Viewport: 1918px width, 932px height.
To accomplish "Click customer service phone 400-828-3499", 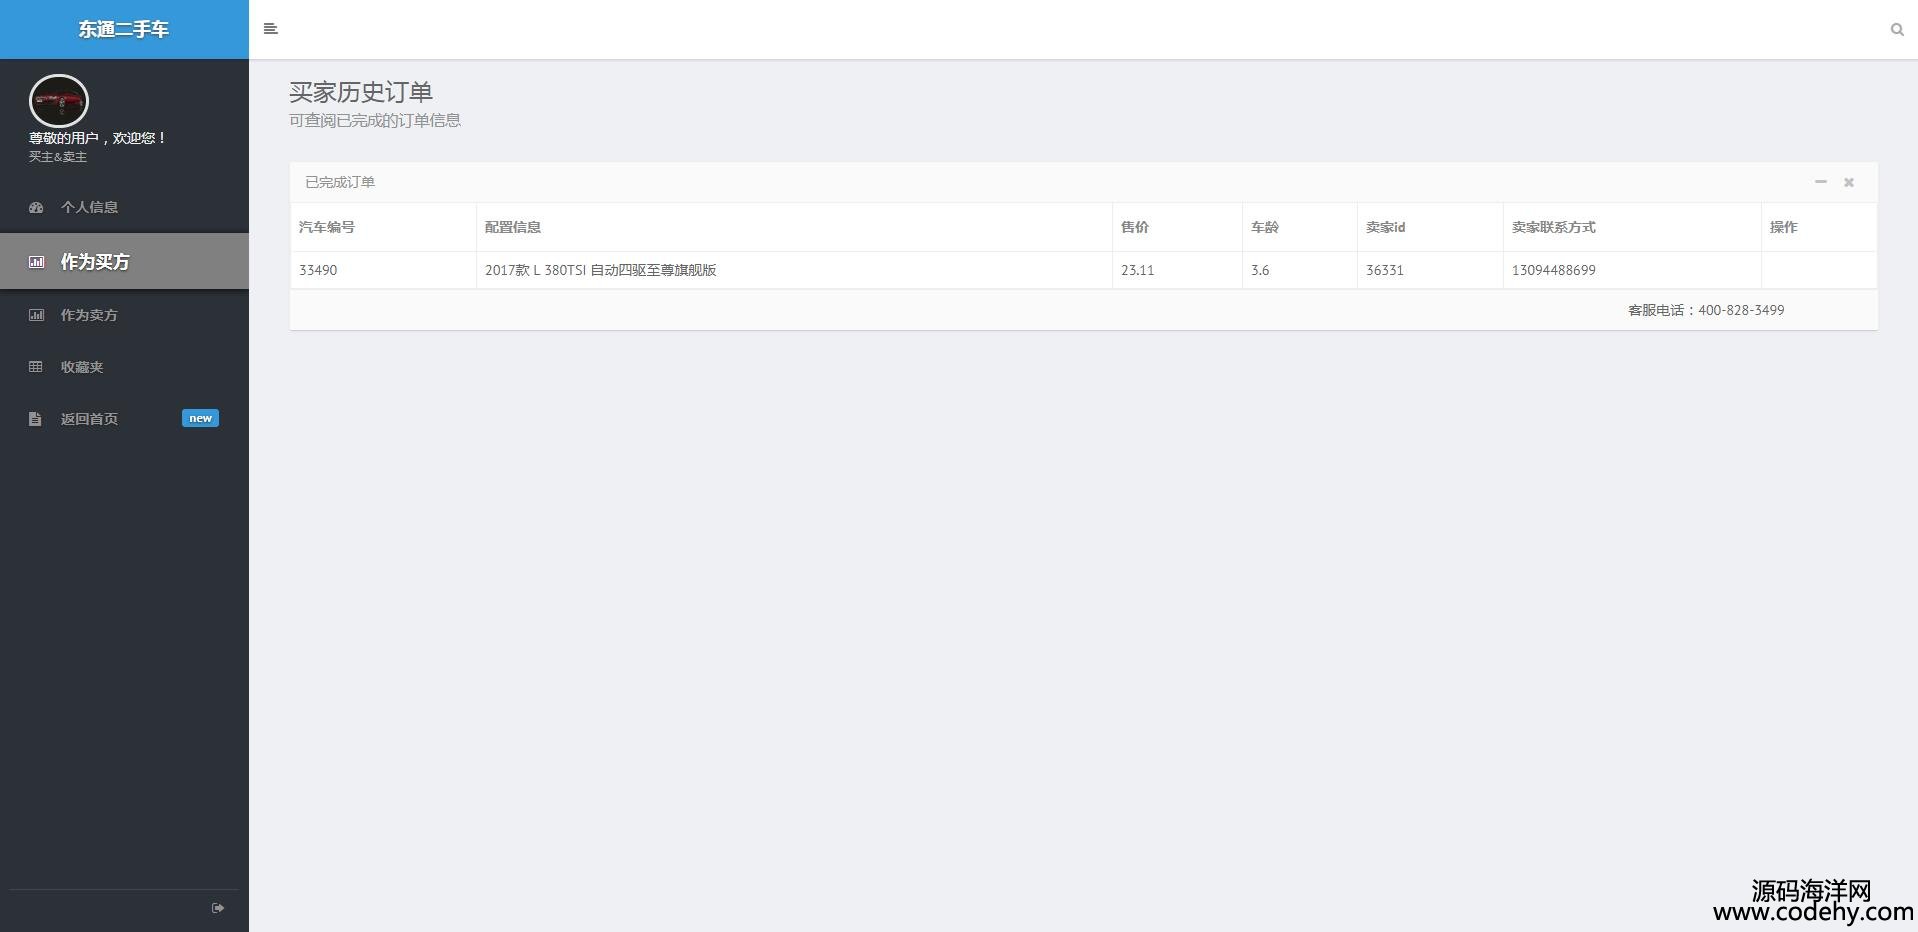I will tap(1741, 310).
